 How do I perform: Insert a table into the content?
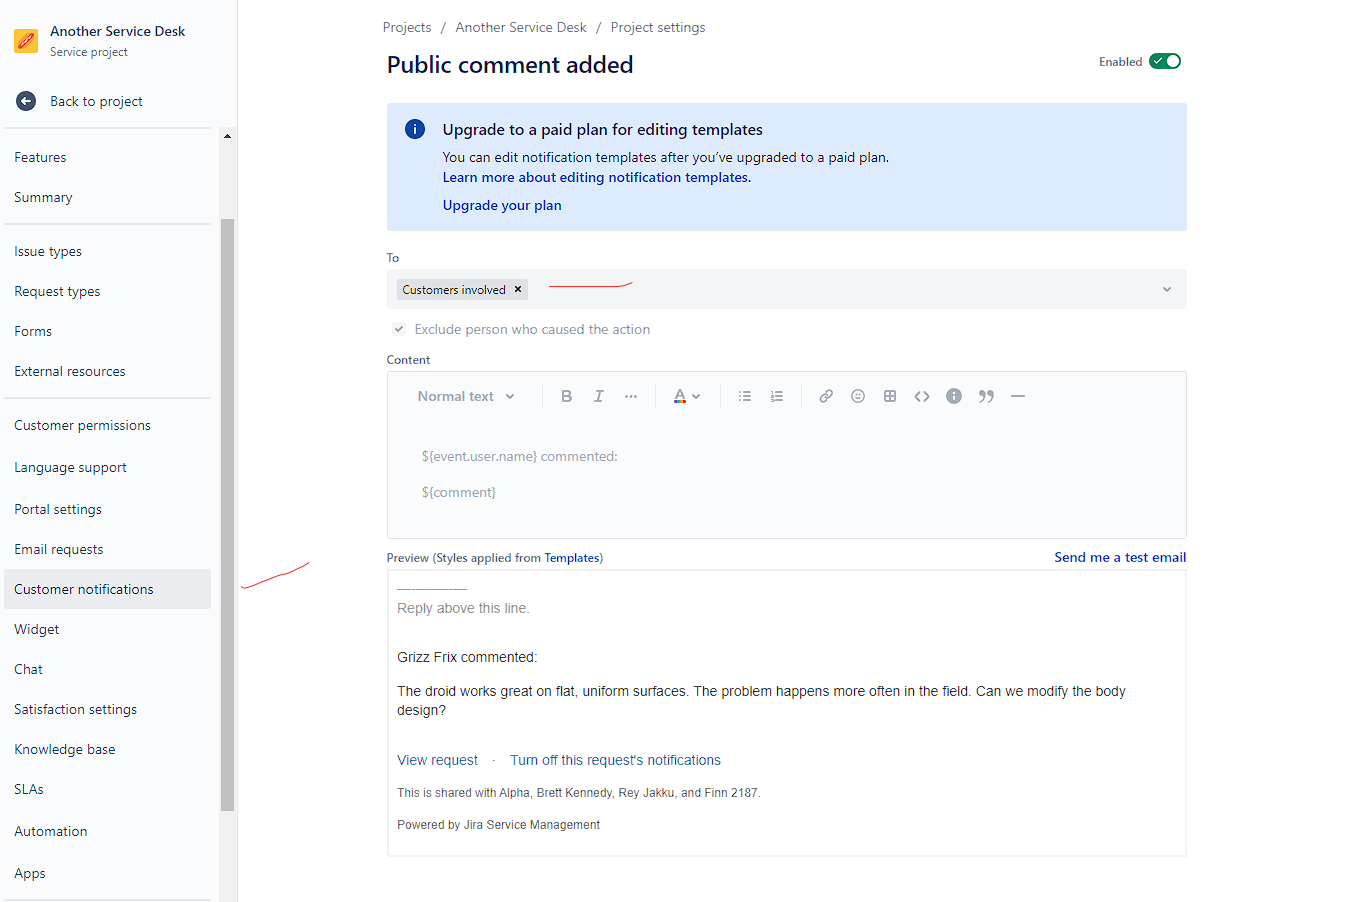(889, 395)
